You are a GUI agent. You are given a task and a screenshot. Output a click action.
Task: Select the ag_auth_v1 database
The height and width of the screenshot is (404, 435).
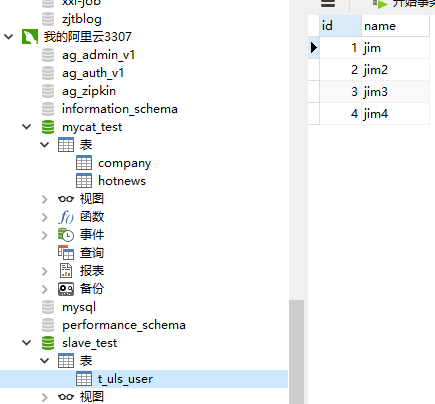[93, 73]
